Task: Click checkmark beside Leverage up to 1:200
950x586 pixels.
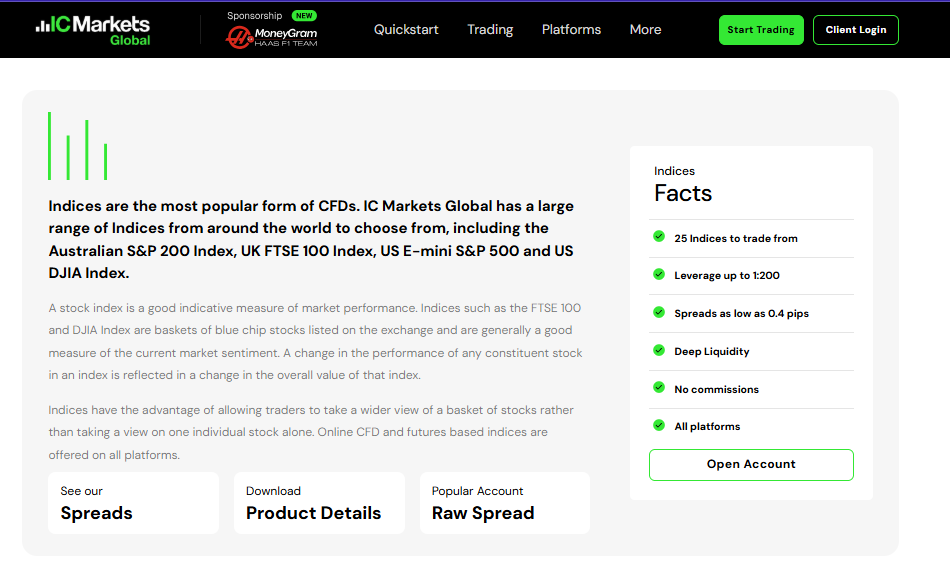Action: point(659,274)
